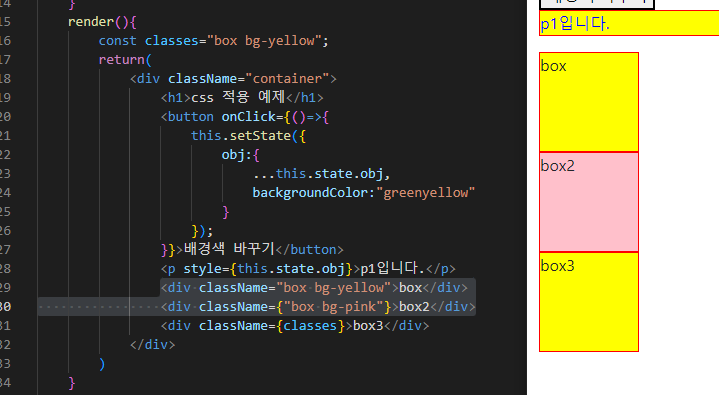Viewport: 719px width, 395px height.
Task: Click the closing '</div>' tag on line 32
Action: coord(153,345)
